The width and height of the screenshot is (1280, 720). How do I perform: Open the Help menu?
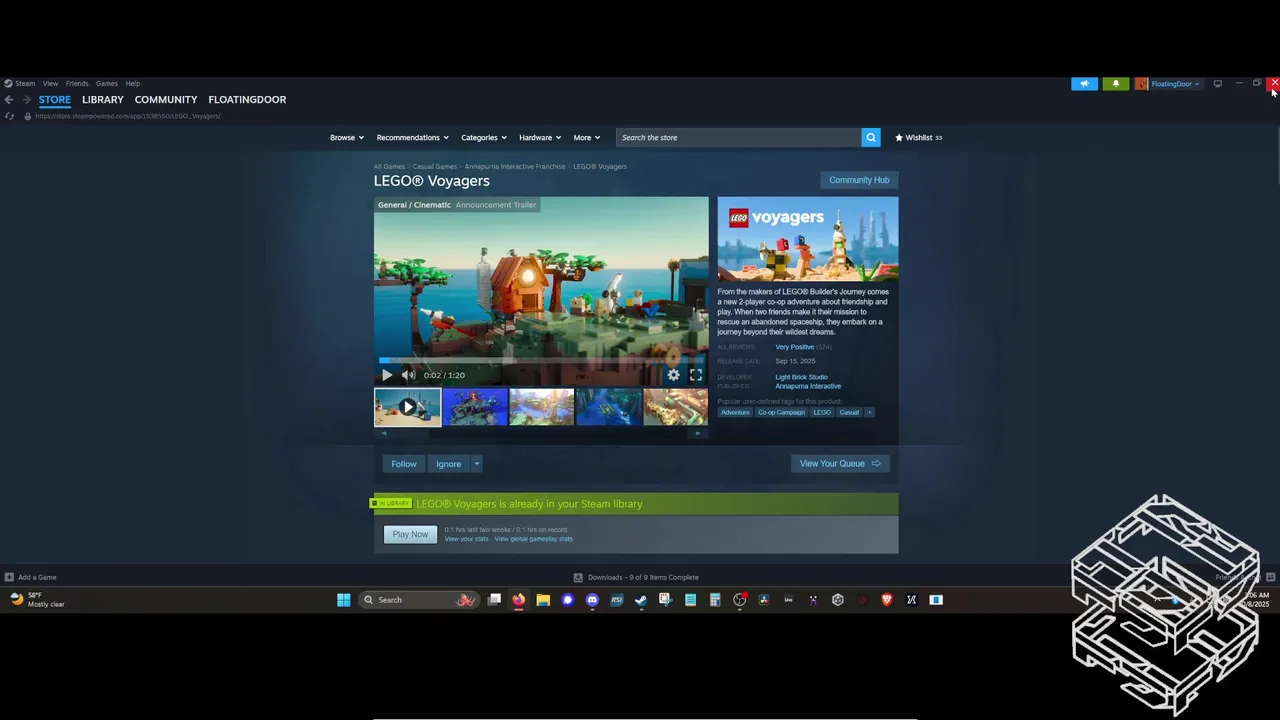pos(133,84)
